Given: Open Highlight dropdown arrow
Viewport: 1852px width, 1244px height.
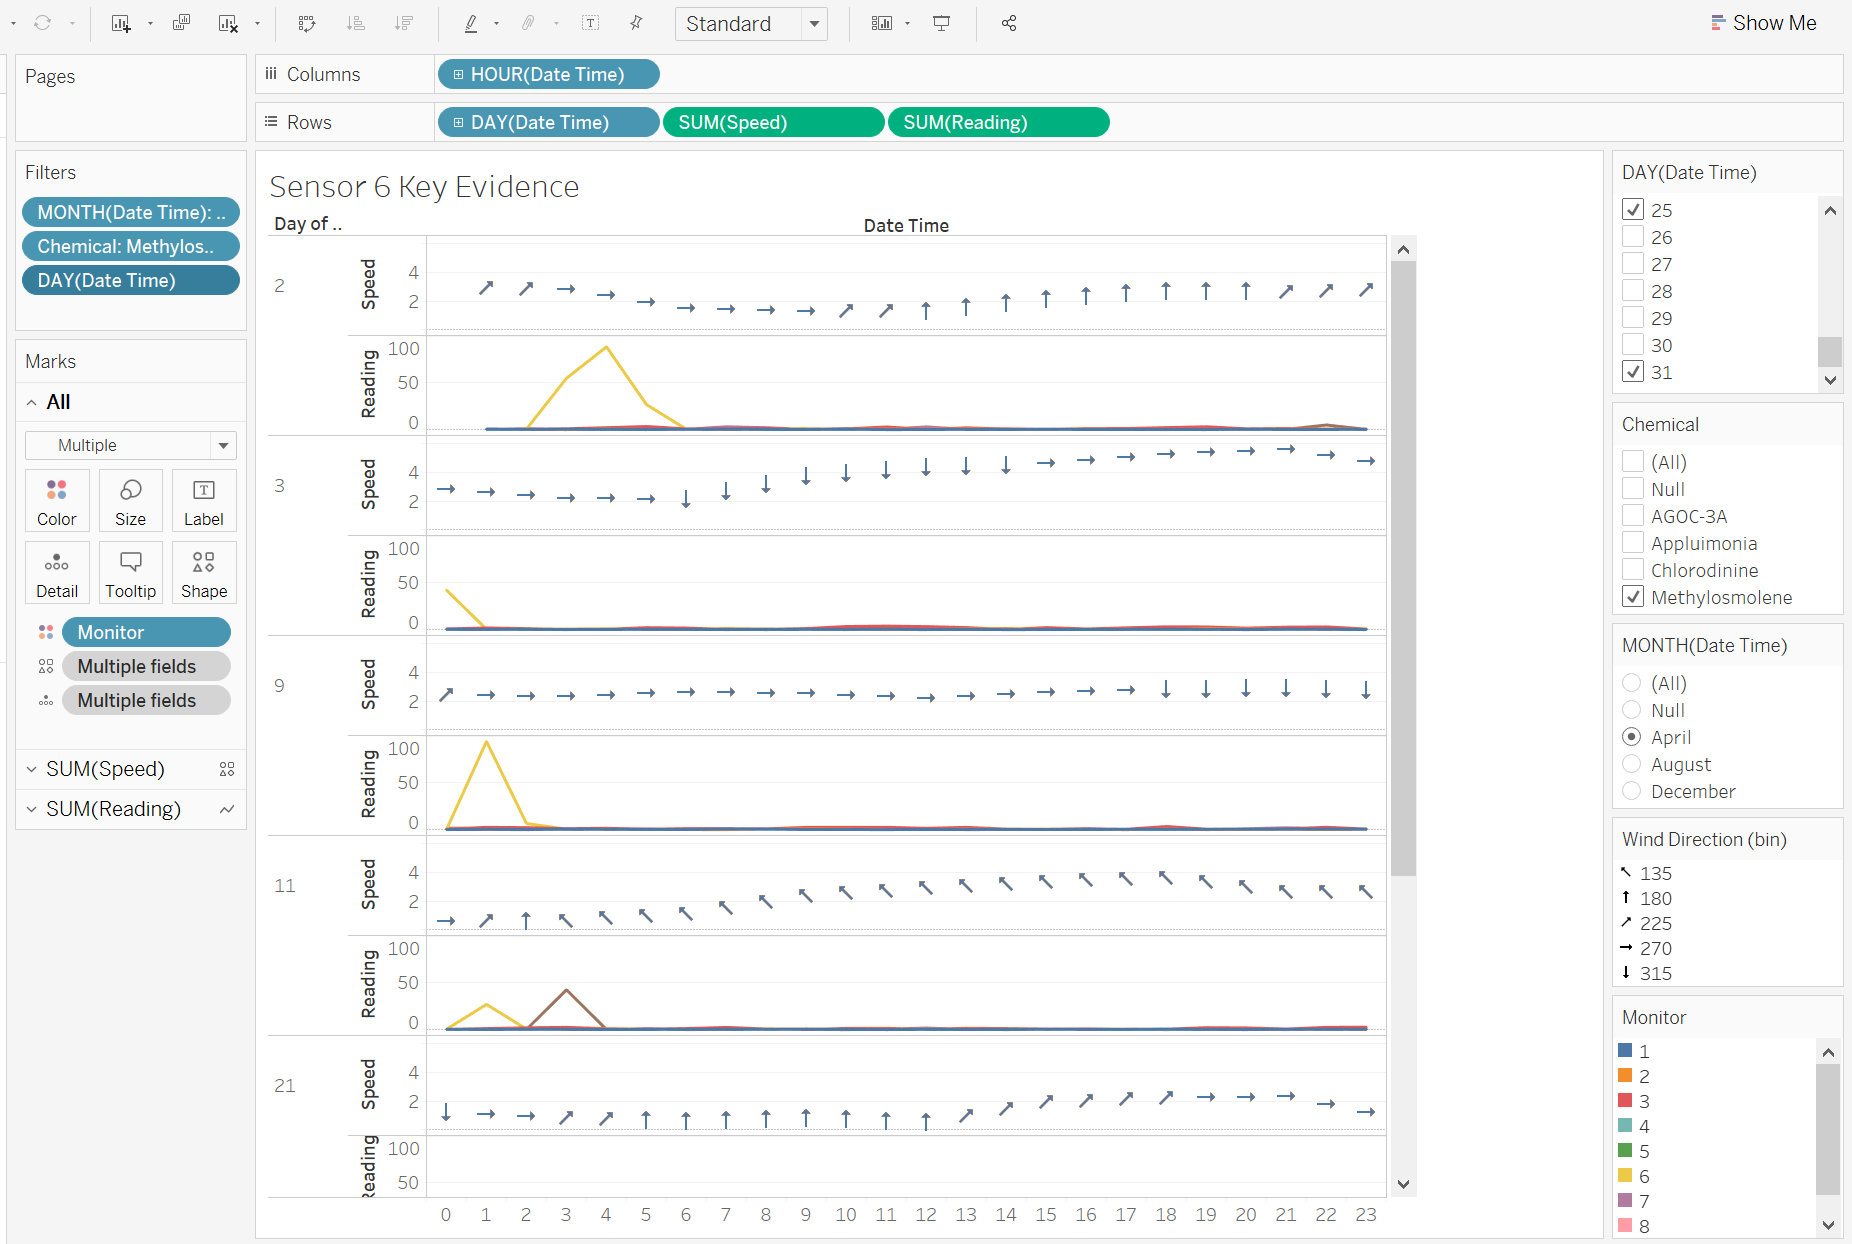Looking at the screenshot, I should click(496, 23).
